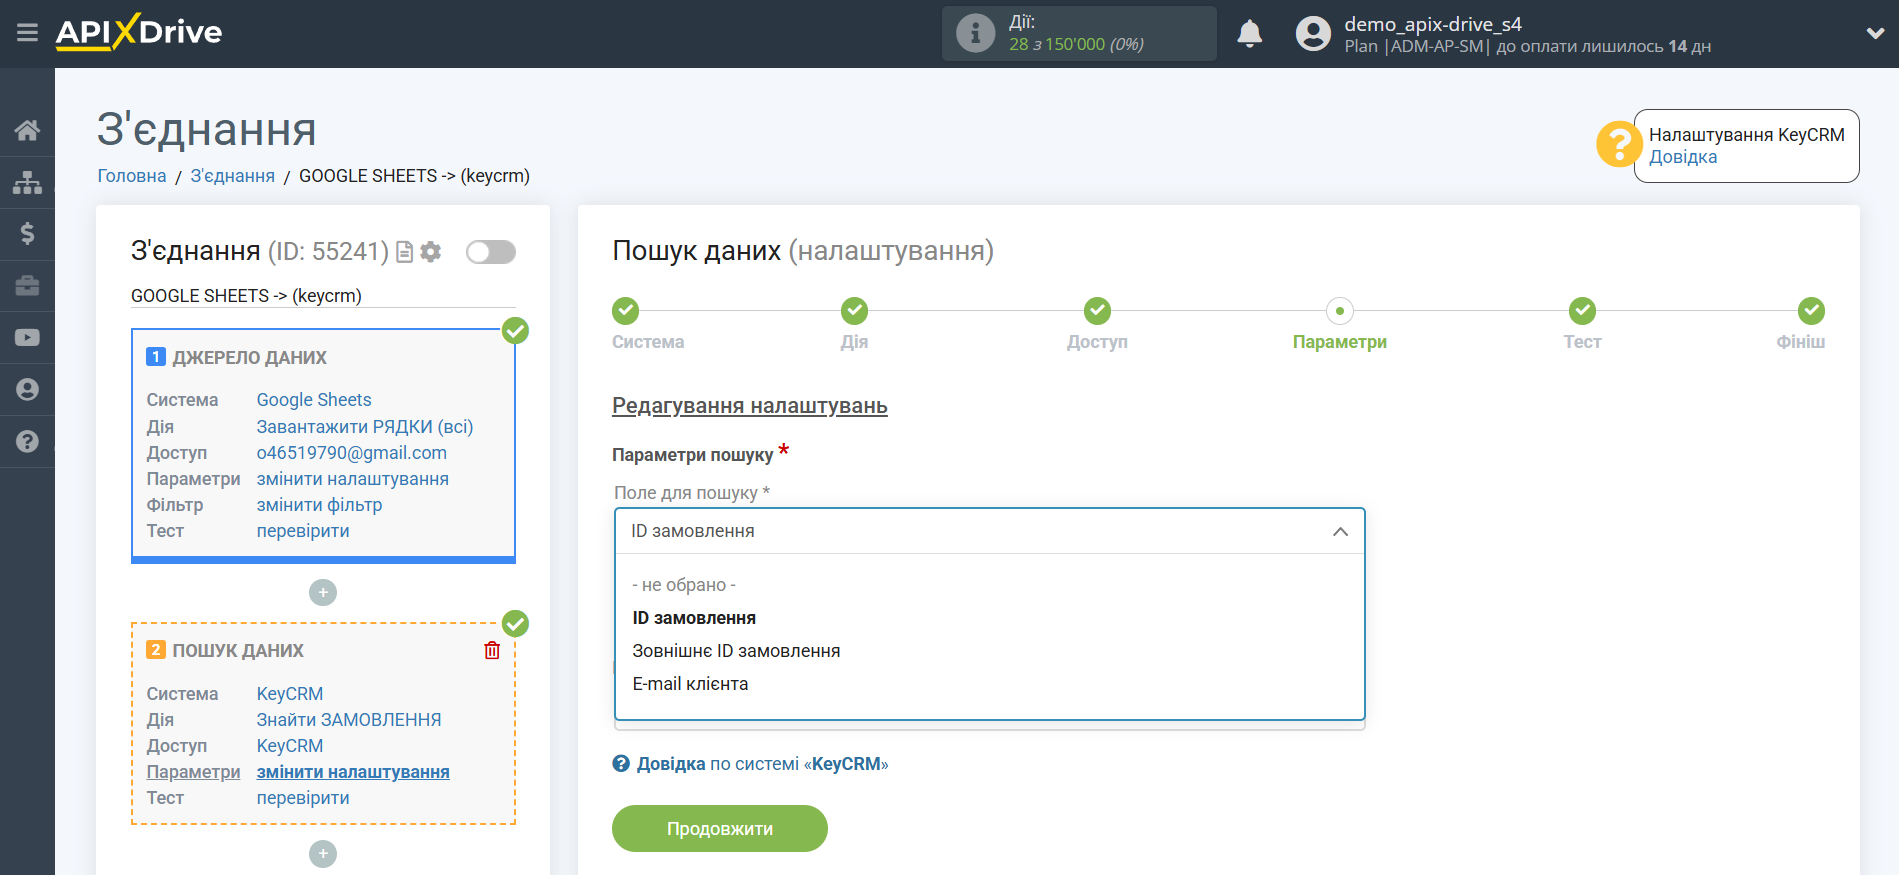
Task: Expand the account chevron menu
Action: click(1875, 33)
